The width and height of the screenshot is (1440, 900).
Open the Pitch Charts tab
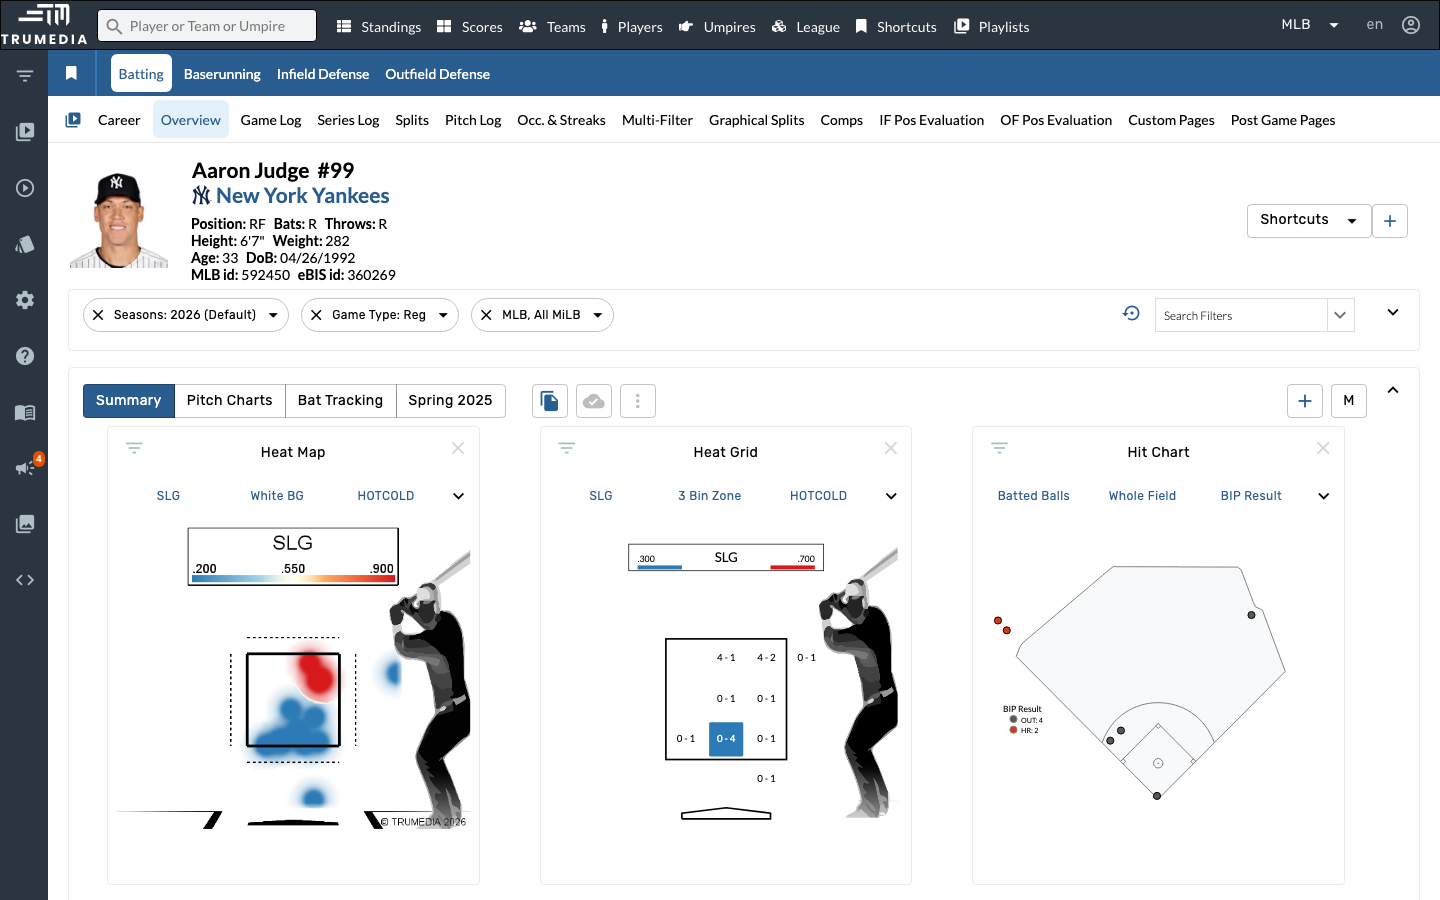229,401
